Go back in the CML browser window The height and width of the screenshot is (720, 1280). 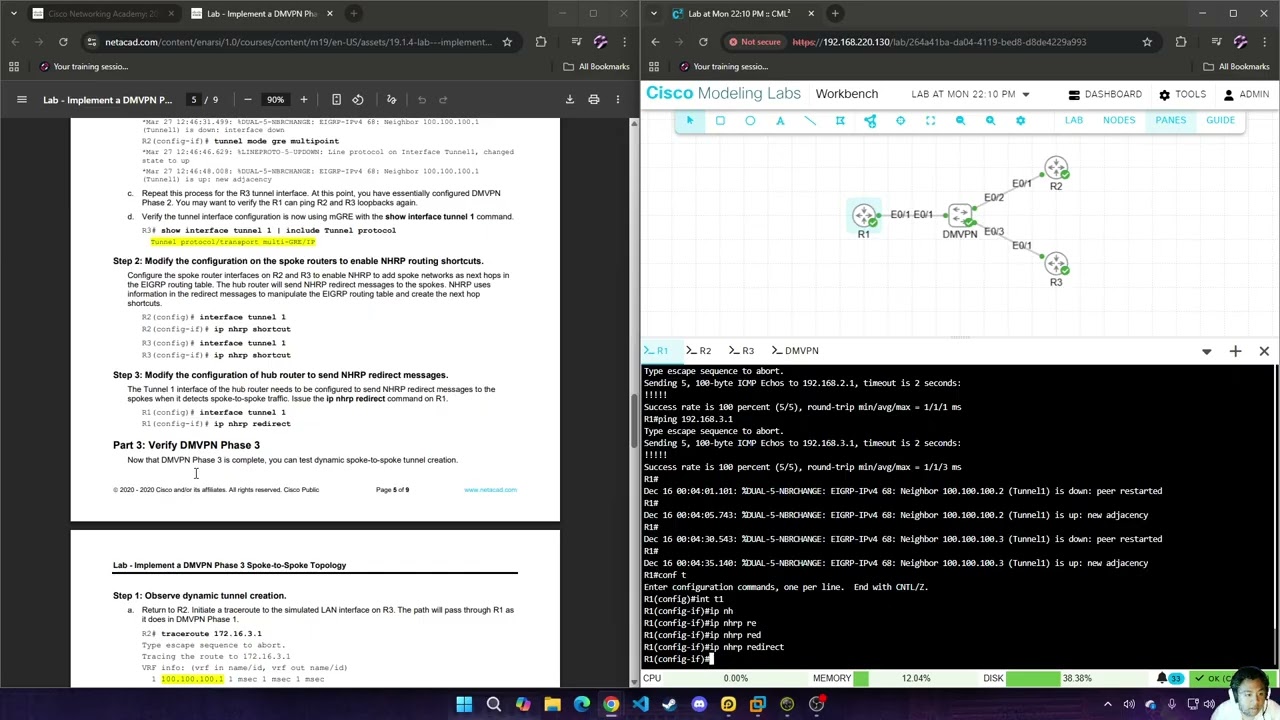click(655, 42)
